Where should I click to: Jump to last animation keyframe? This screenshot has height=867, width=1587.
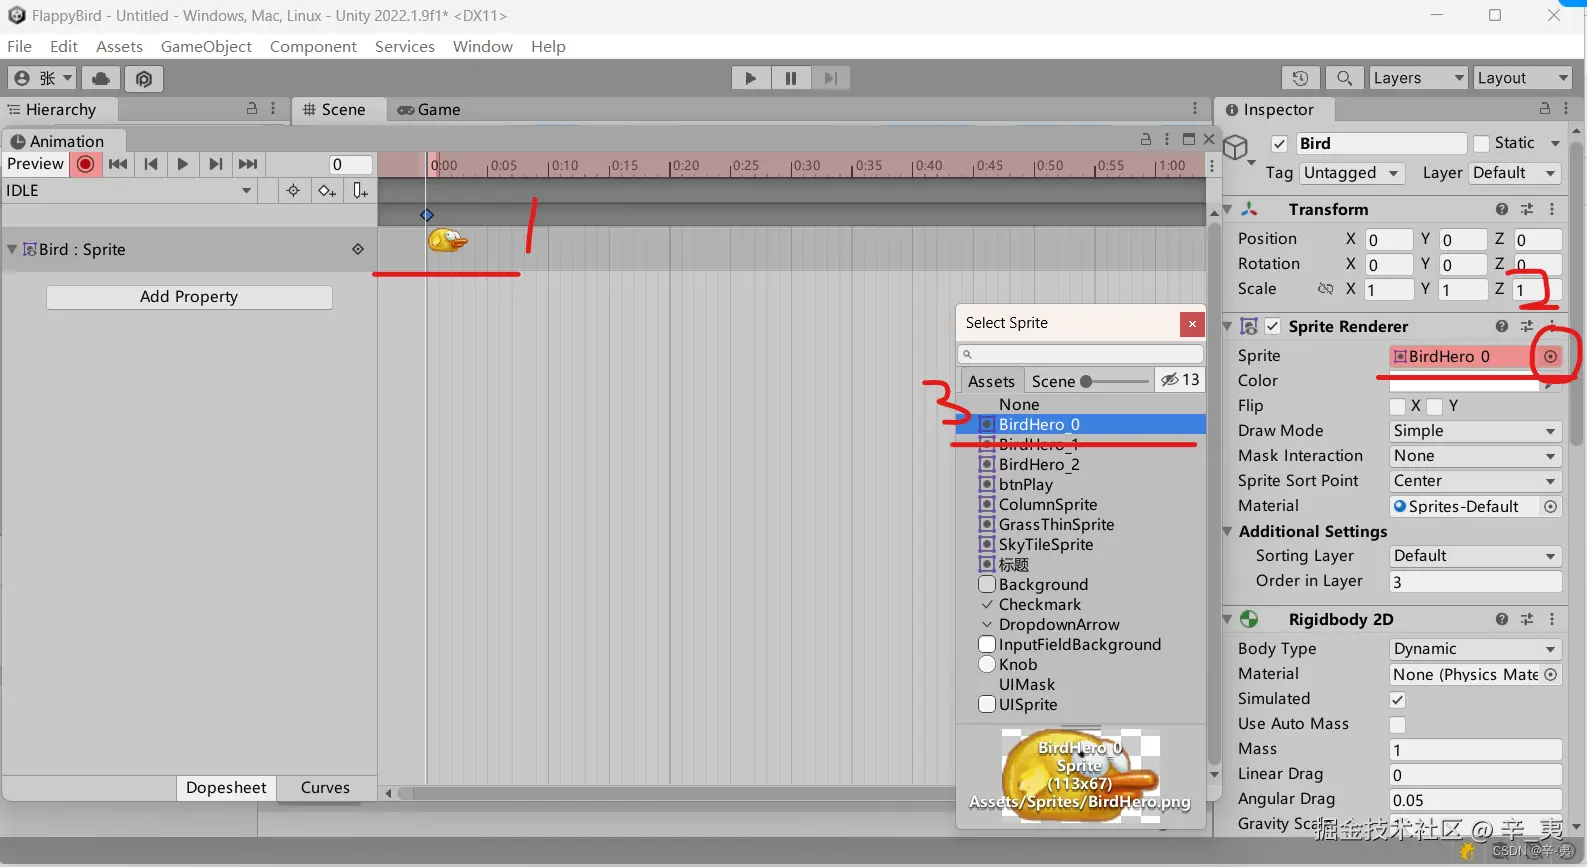tap(248, 164)
